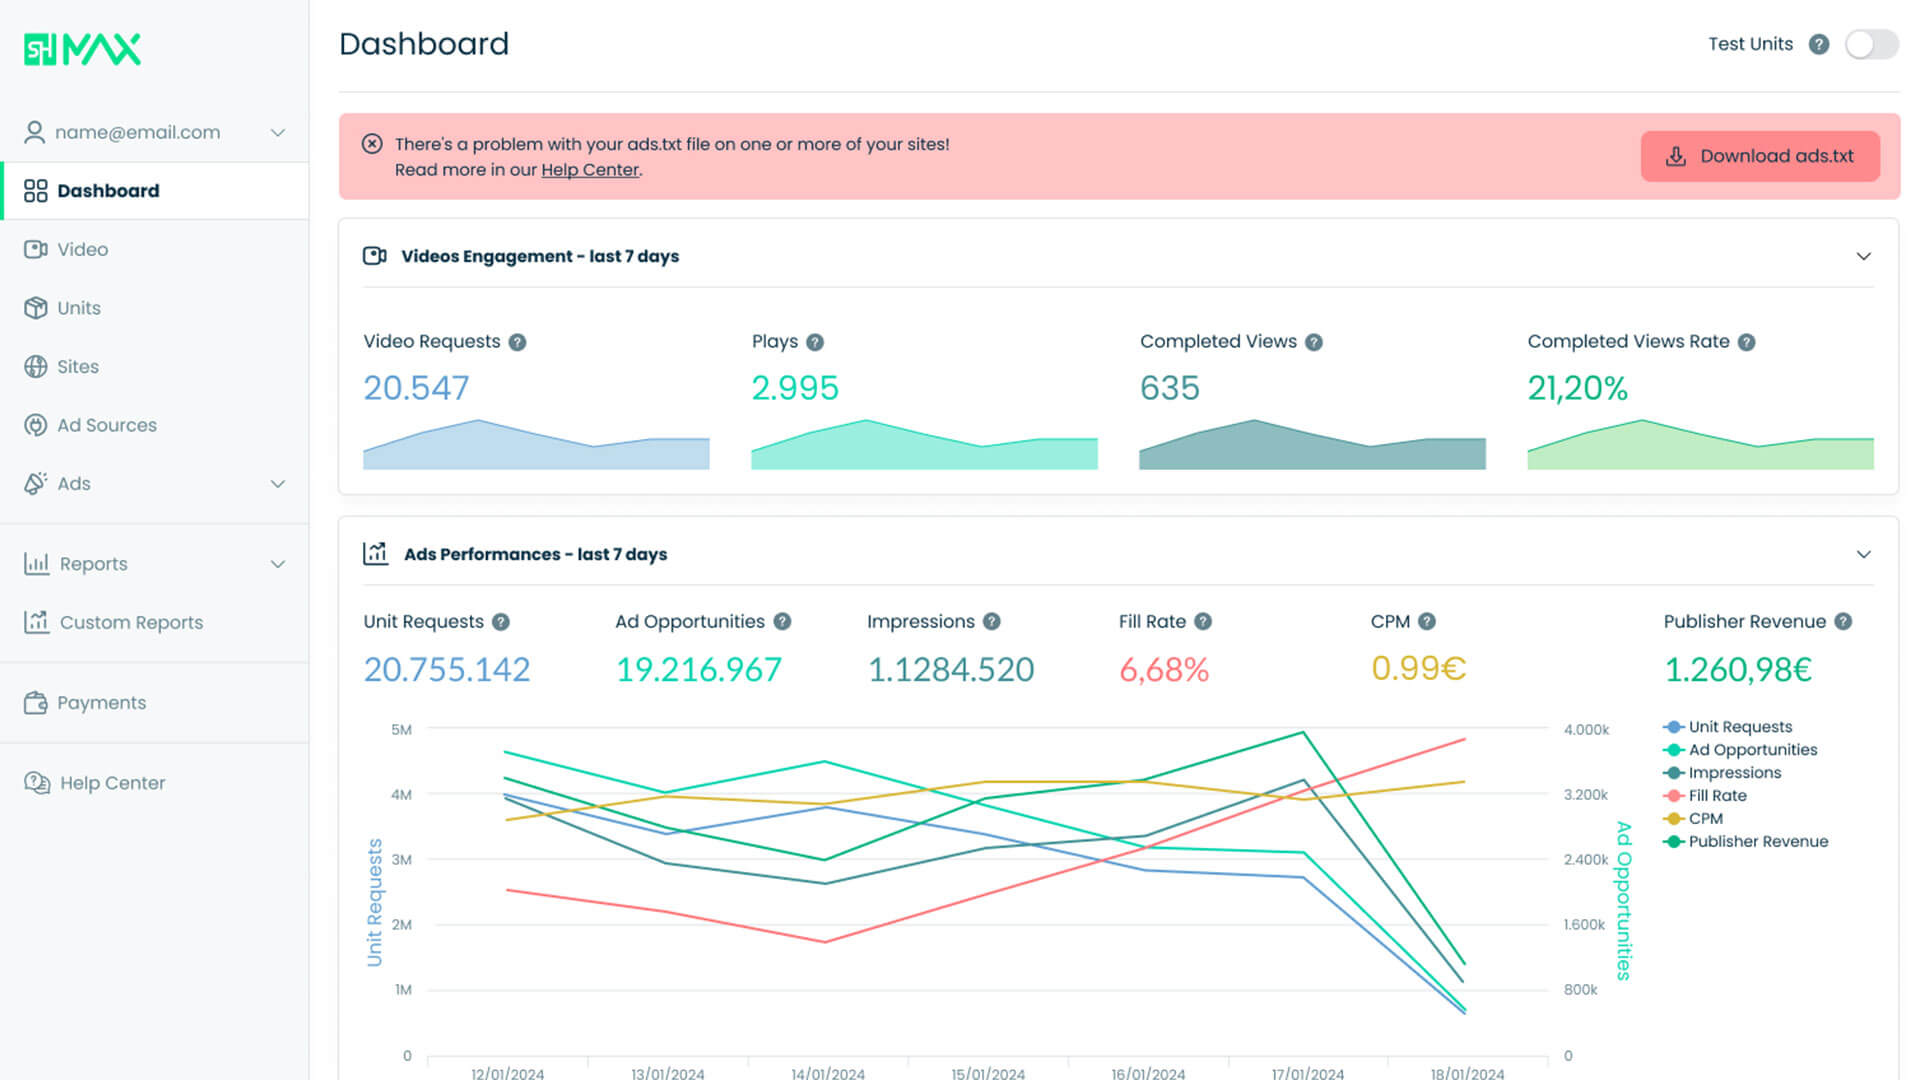Enable the Test Units switch
The height and width of the screenshot is (1080, 1920).
1871,44
